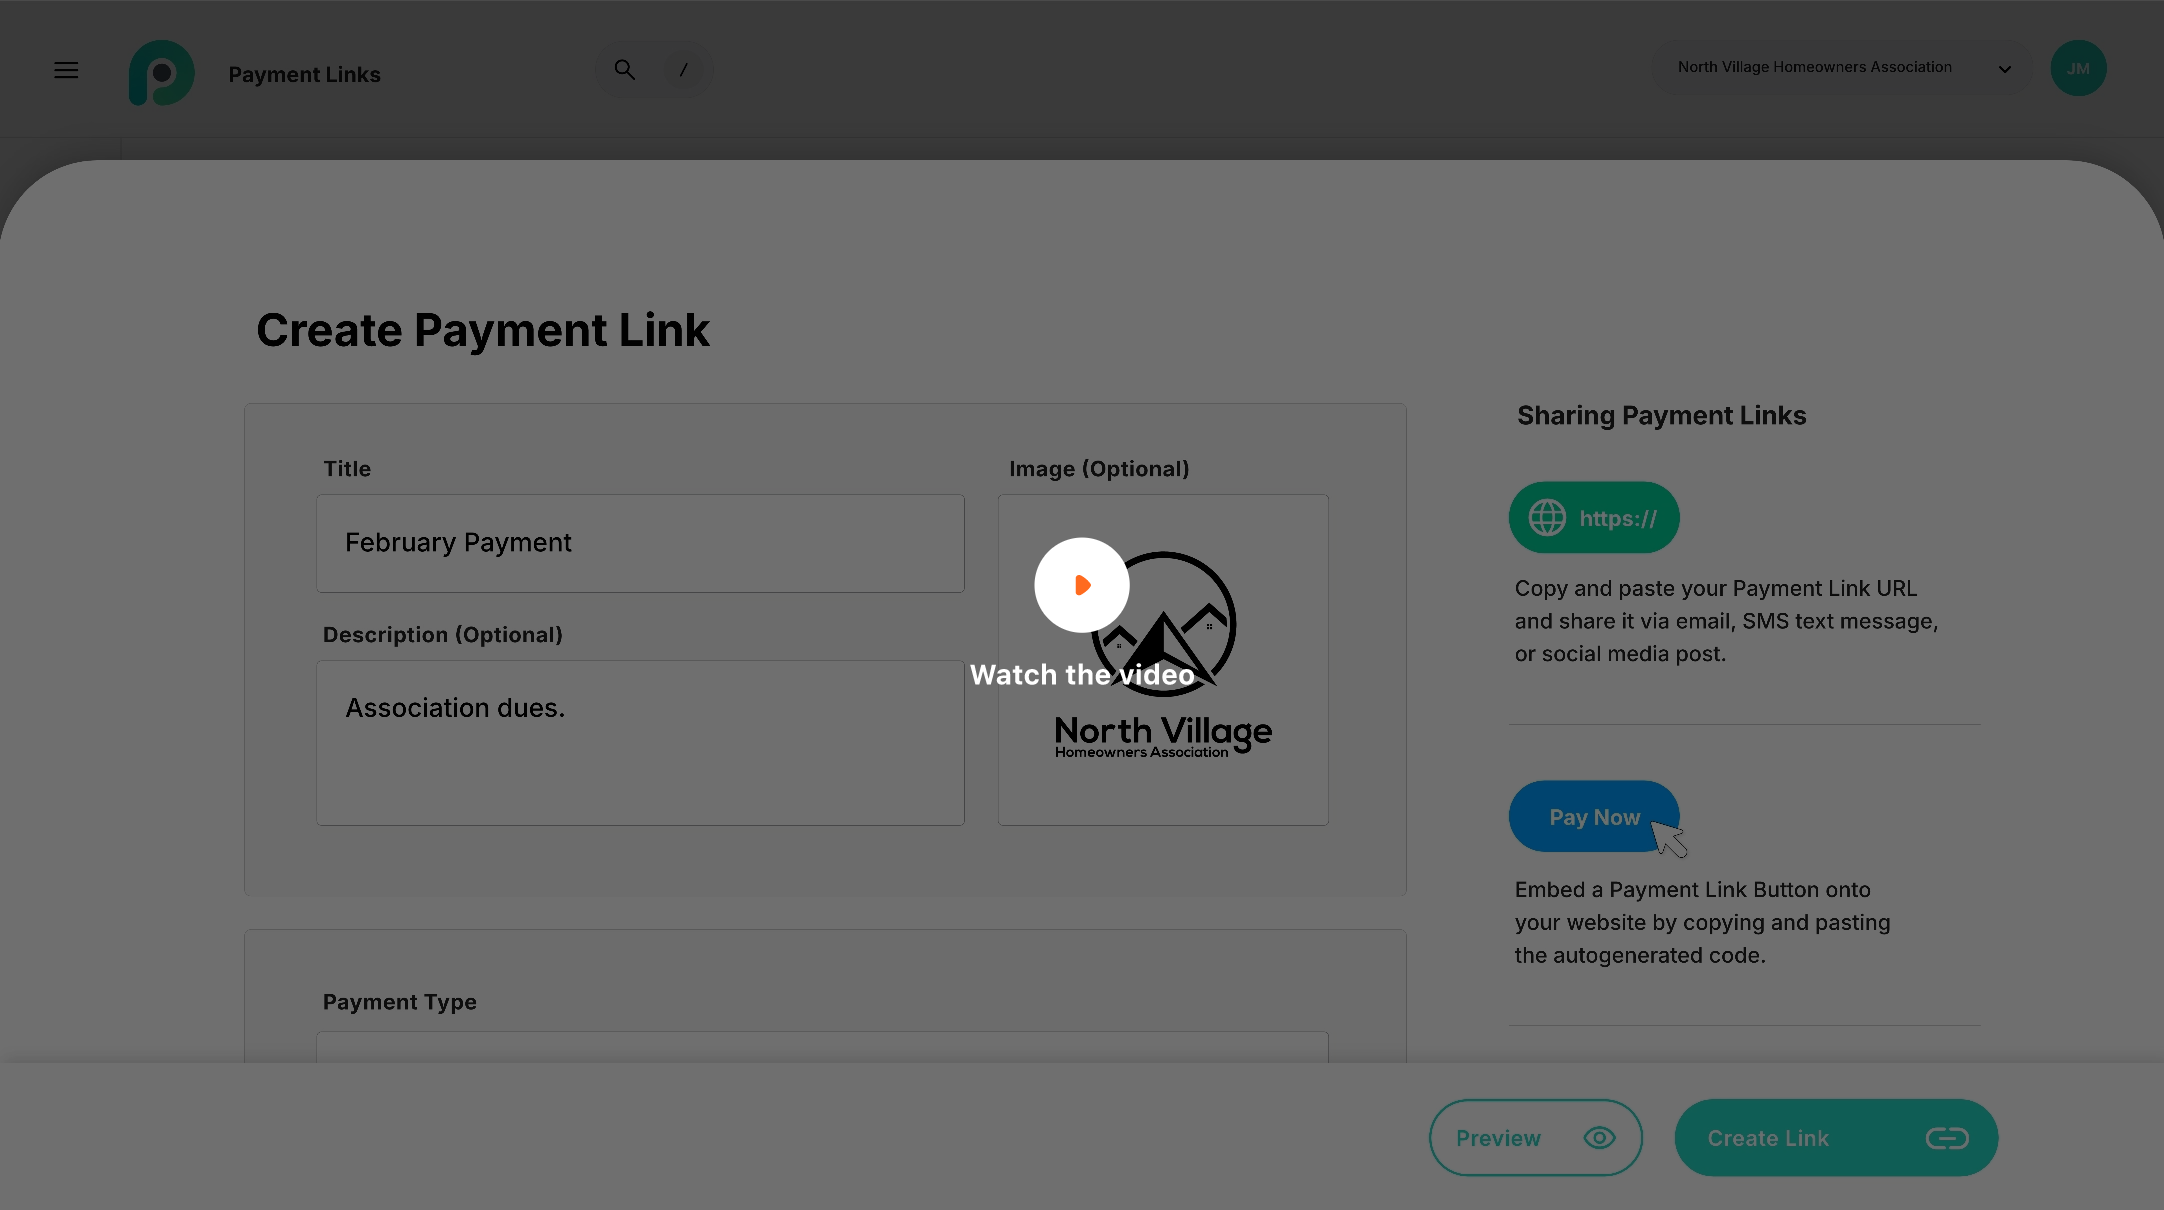The image size is (2164, 1210).
Task: Click the search magnifier icon
Action: pos(623,69)
